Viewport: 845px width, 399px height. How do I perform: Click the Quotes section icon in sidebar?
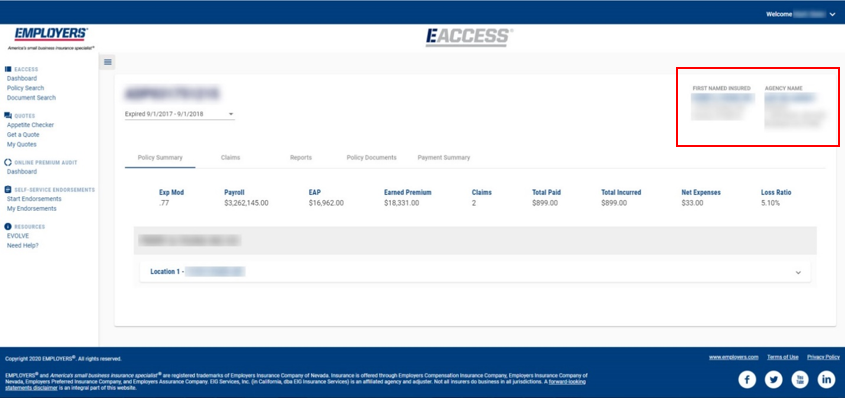(x=8, y=115)
